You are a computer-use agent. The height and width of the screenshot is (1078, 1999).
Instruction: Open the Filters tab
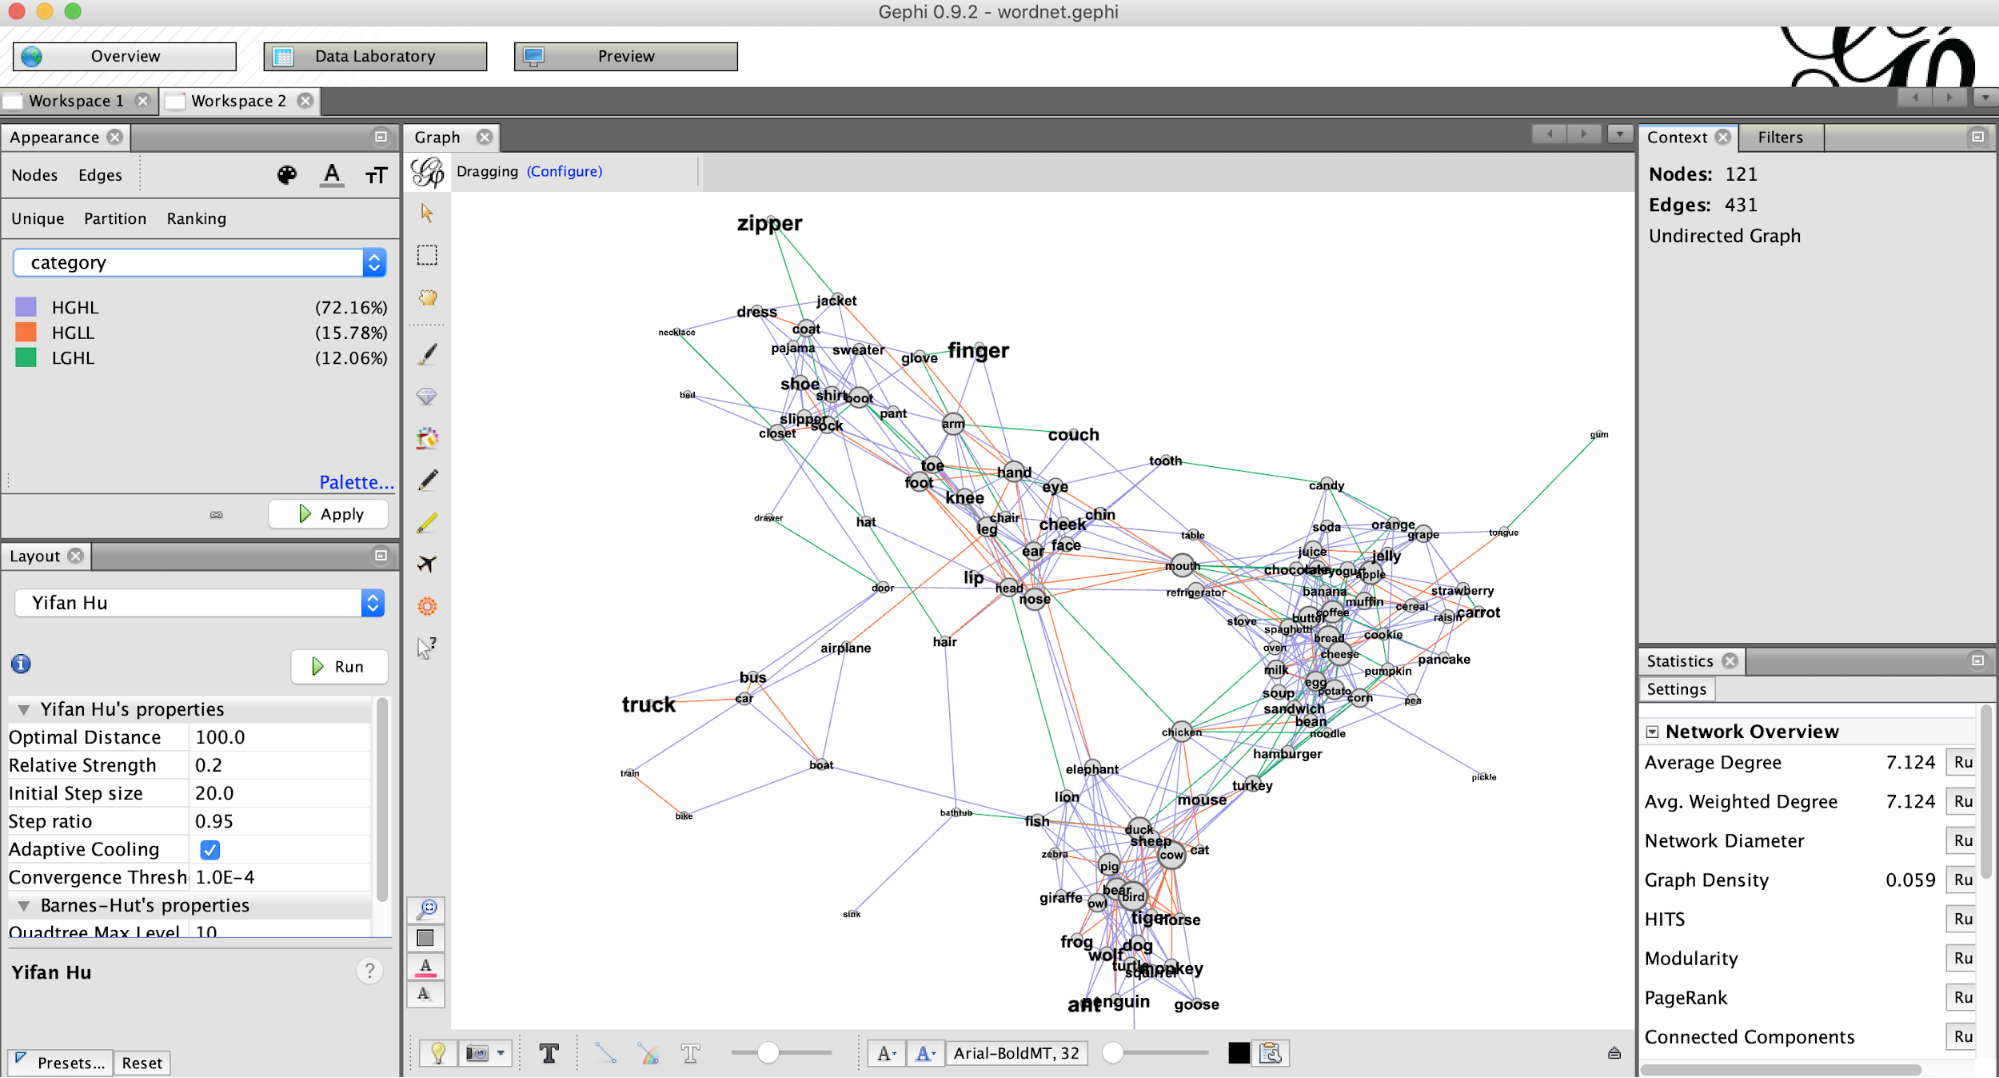click(x=1780, y=137)
